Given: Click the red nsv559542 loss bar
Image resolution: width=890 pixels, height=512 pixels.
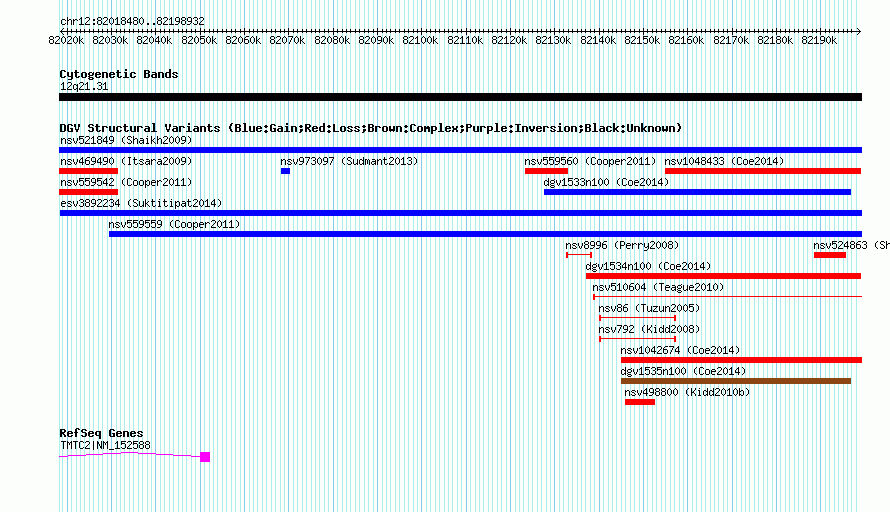Looking at the screenshot, I should (x=89, y=192).
